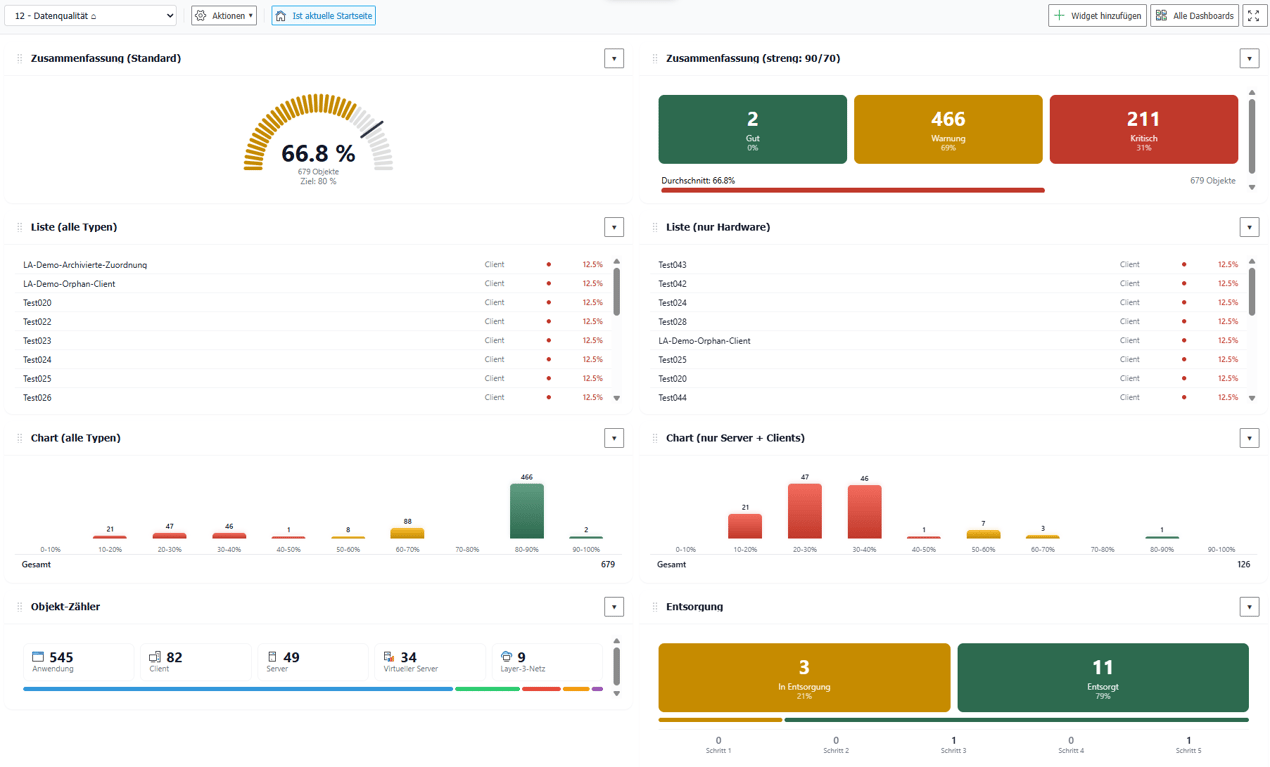
Task: Click the Layer-3-Netz counter icon
Action: [506, 657]
